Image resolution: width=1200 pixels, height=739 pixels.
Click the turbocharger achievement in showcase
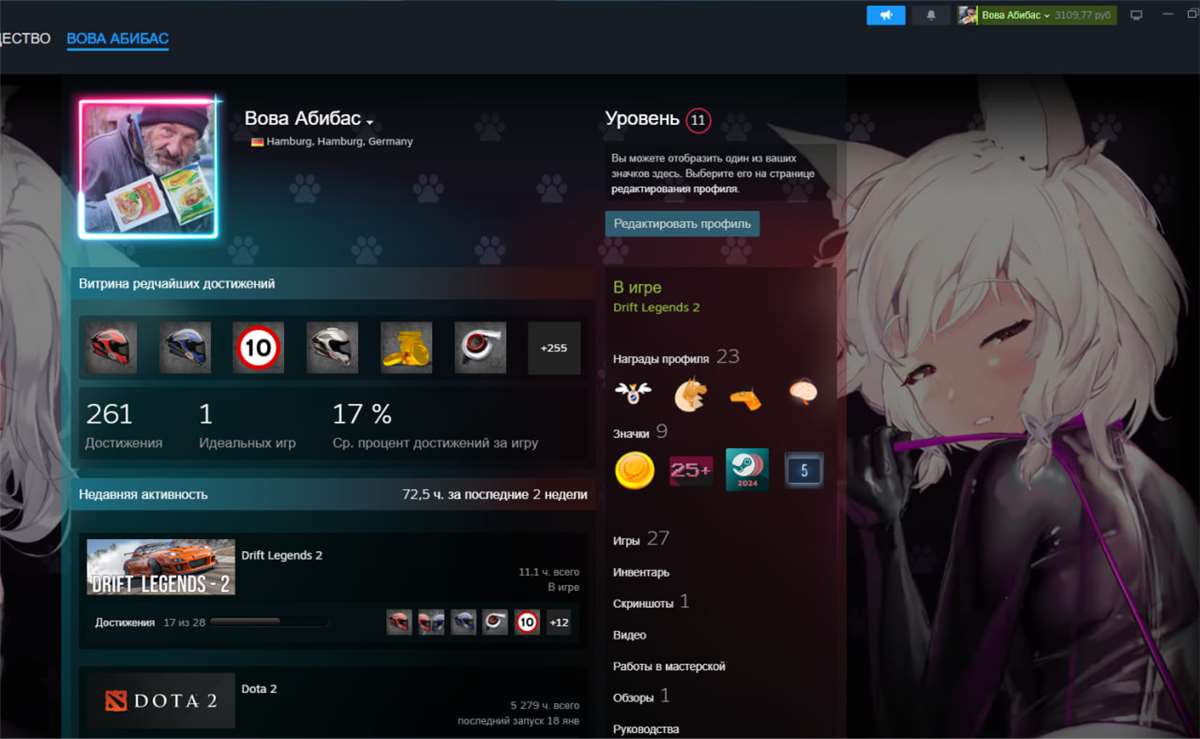click(480, 348)
